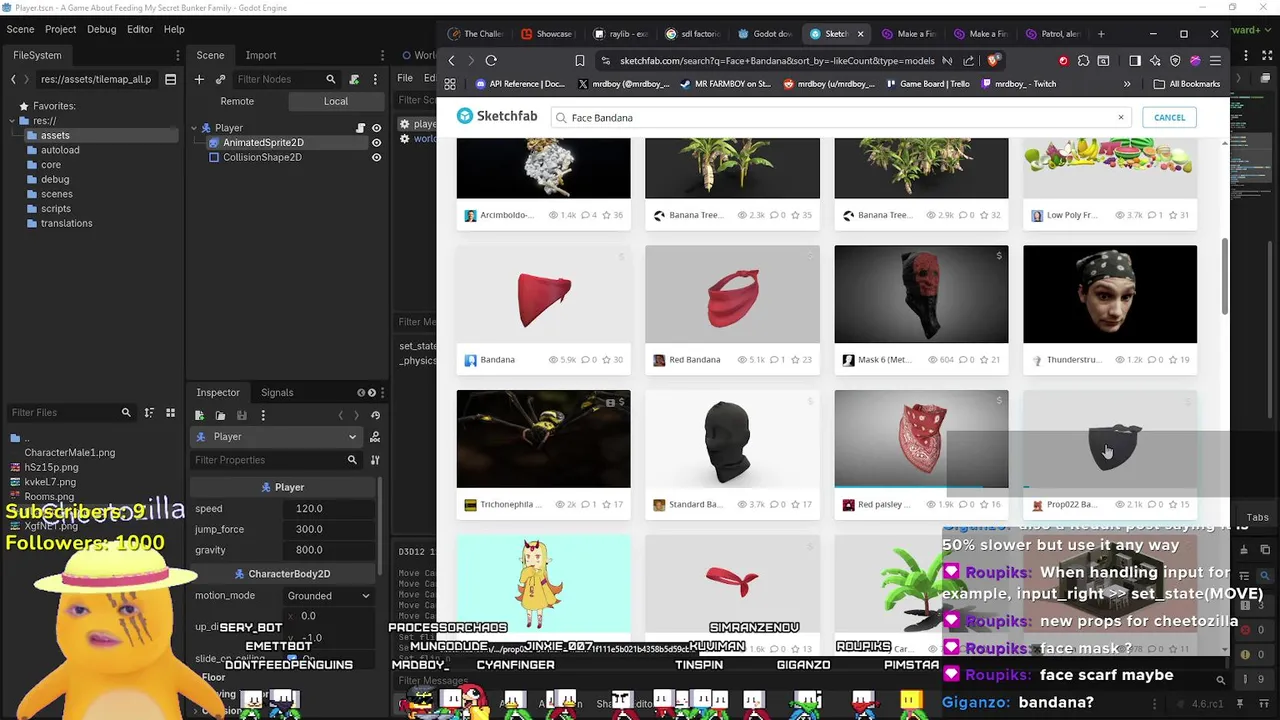Click the speed value field 120.0
The width and height of the screenshot is (1280, 720).
pos(330,508)
